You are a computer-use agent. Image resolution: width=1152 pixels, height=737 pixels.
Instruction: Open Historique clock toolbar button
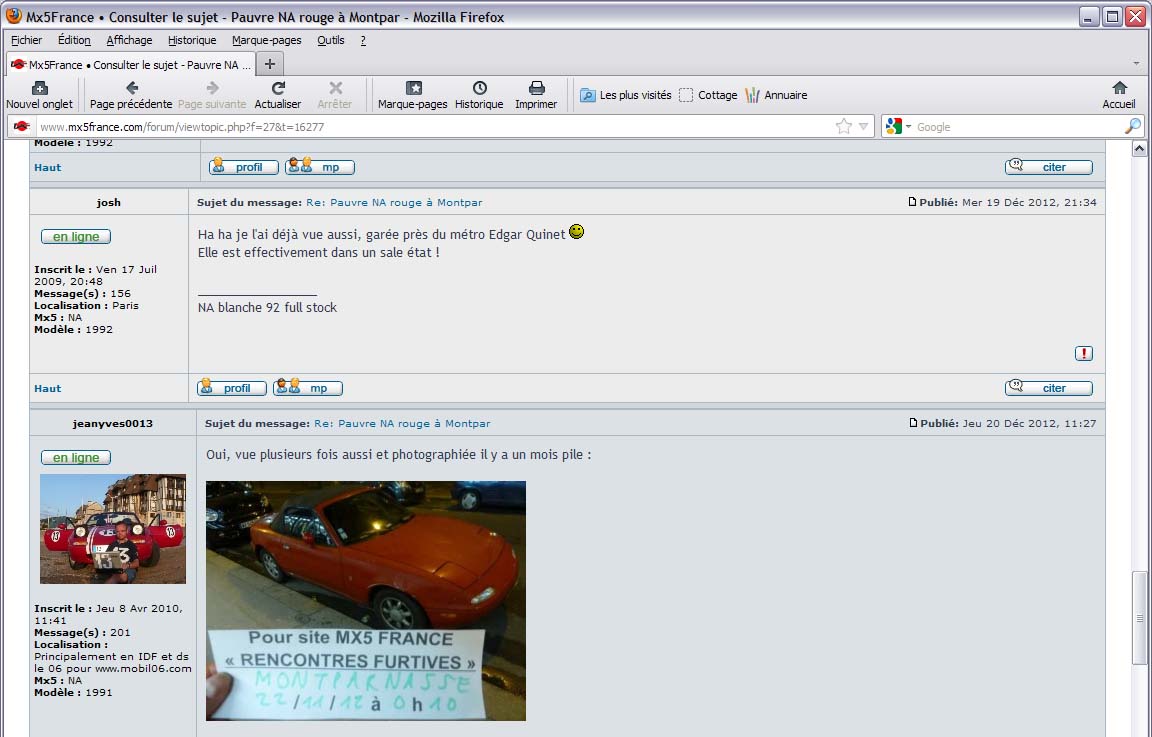479,96
